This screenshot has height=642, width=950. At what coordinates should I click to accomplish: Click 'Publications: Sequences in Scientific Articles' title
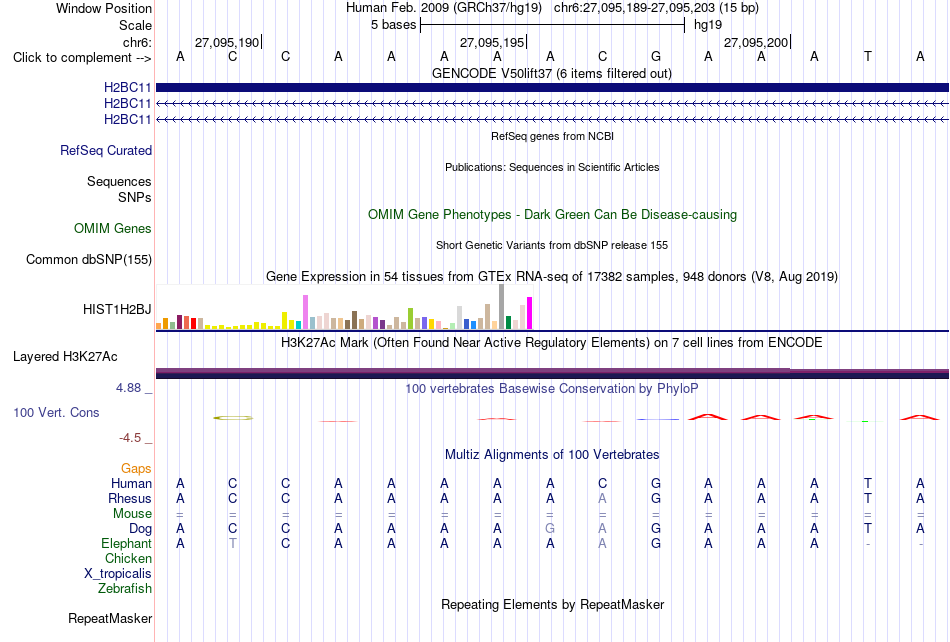pyautogui.click(x=552, y=167)
